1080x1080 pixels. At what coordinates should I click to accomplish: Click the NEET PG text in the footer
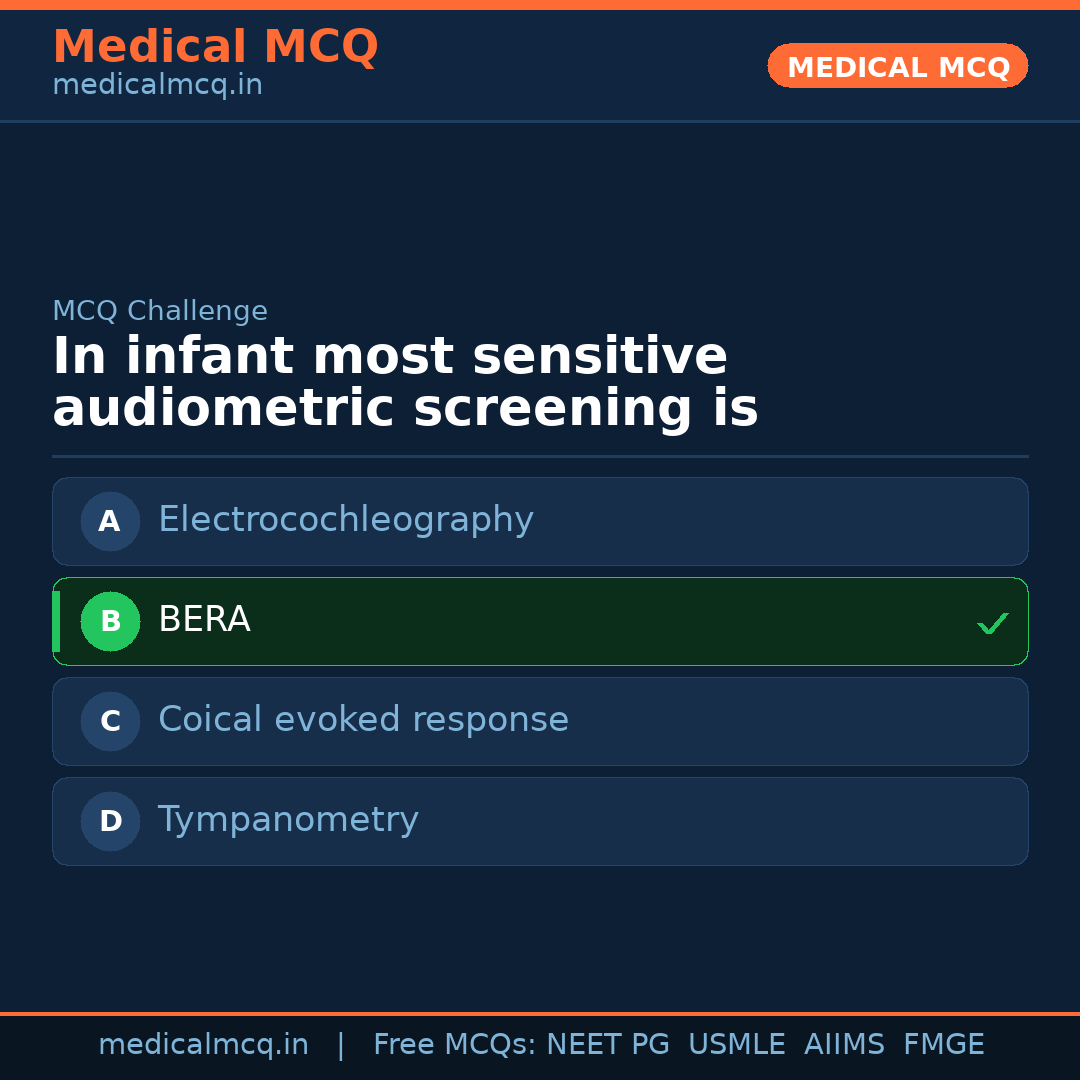[x=608, y=1045]
